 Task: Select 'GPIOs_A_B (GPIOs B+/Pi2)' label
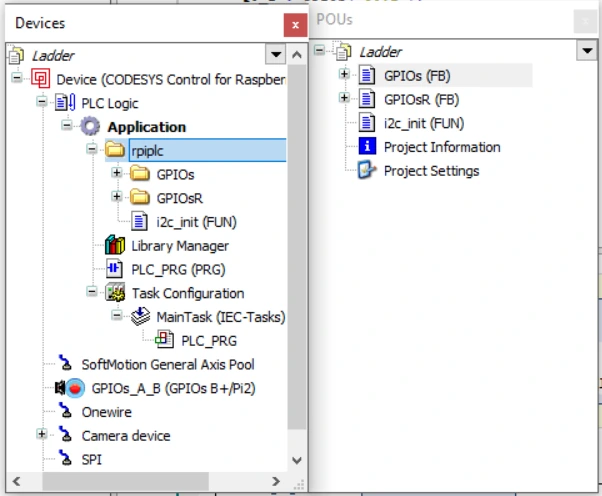[x=174, y=389]
